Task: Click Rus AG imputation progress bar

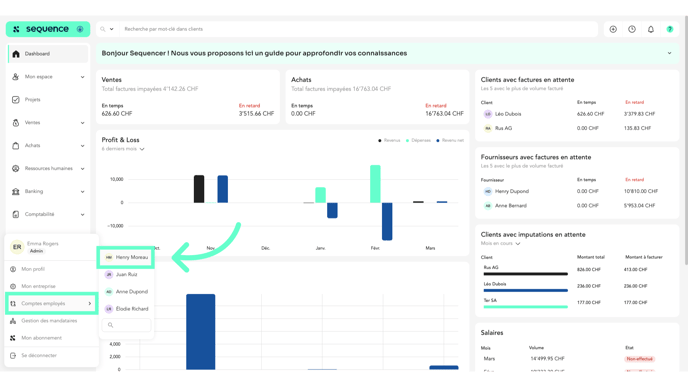Action: click(x=526, y=274)
